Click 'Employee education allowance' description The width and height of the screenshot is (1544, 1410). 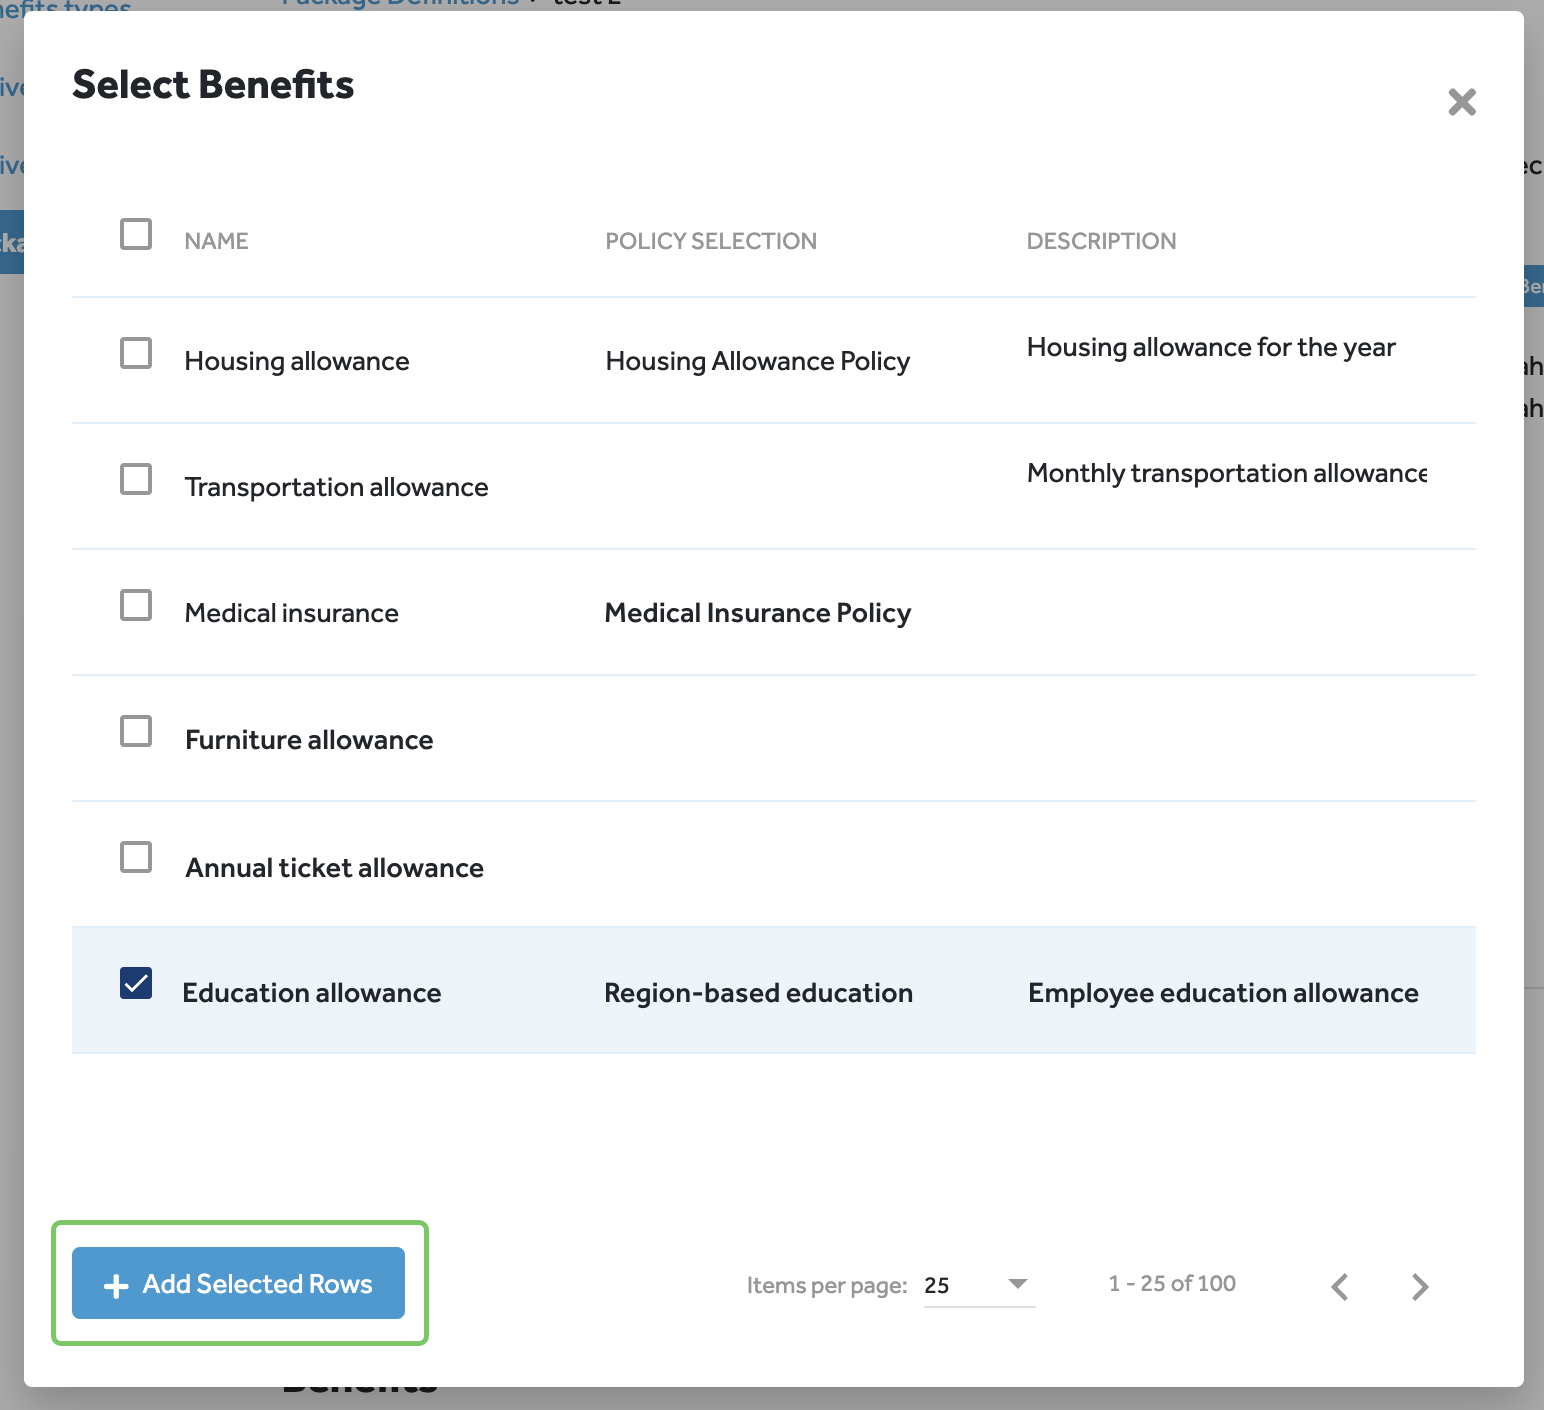(x=1223, y=993)
